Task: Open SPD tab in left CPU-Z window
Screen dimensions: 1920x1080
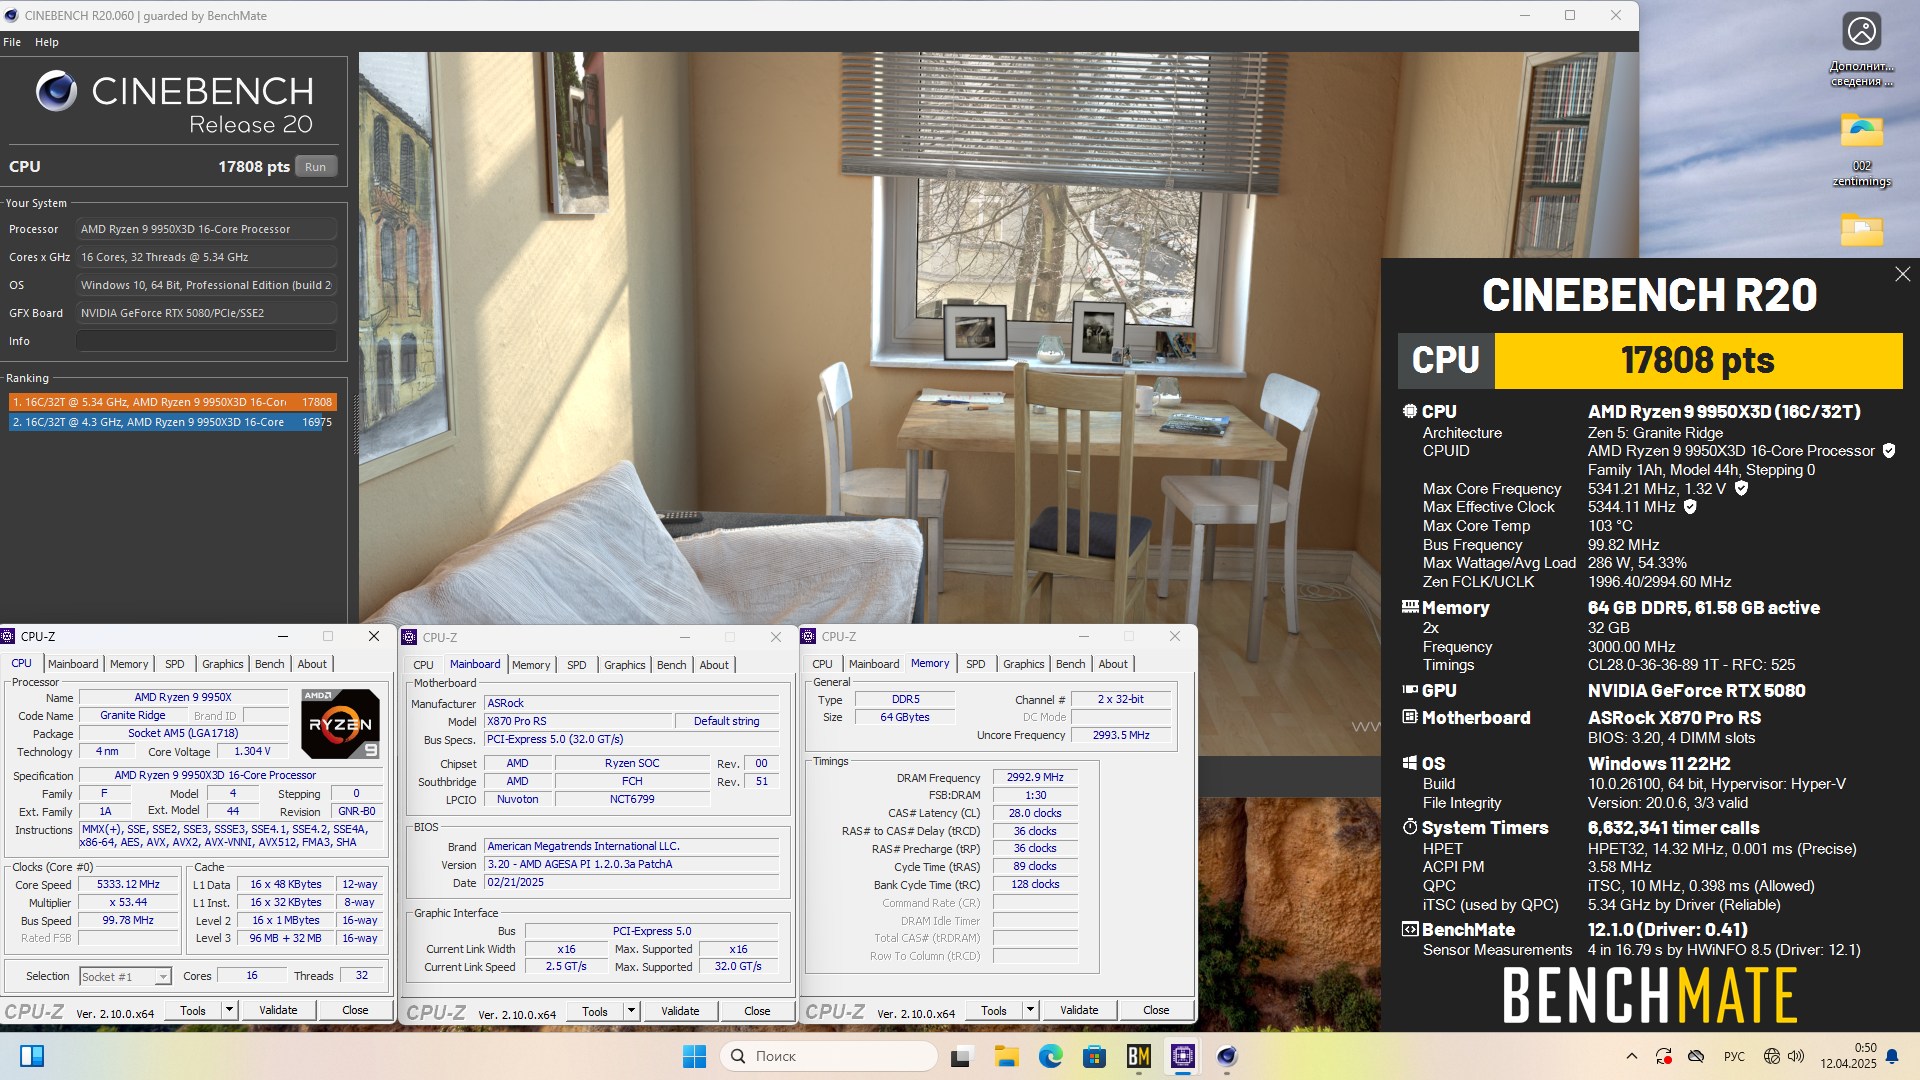Action: click(x=175, y=664)
